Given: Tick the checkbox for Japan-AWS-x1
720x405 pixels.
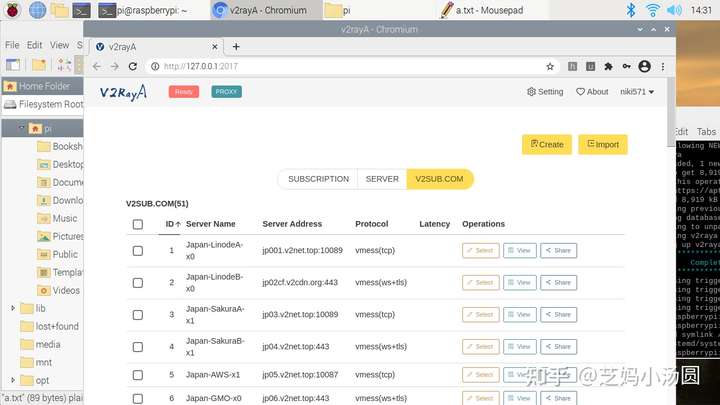Looking at the screenshot, I should pos(138,375).
